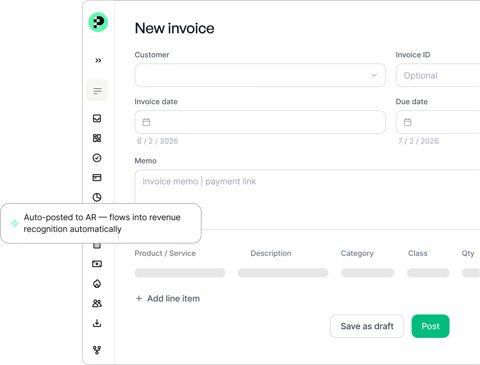Viewport: 480px width, 365px height.
Task: Click the Due date label
Action: pos(411,102)
